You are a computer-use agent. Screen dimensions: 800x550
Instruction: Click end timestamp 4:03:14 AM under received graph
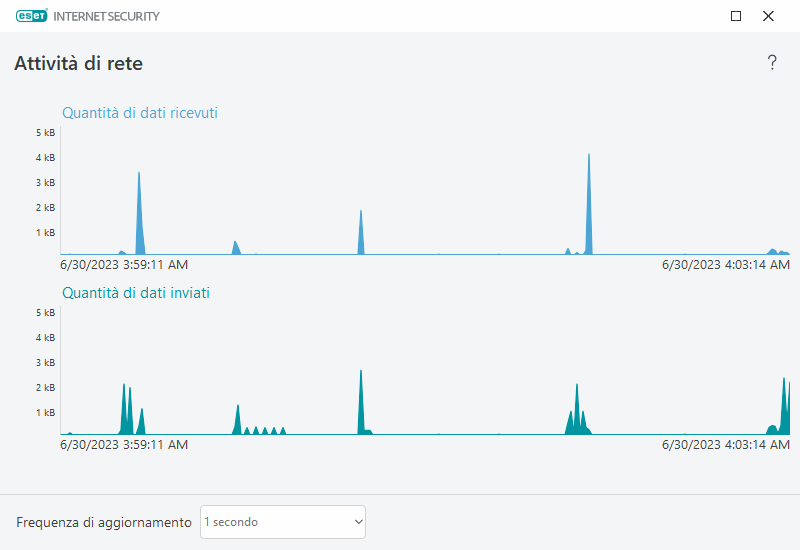coord(726,265)
